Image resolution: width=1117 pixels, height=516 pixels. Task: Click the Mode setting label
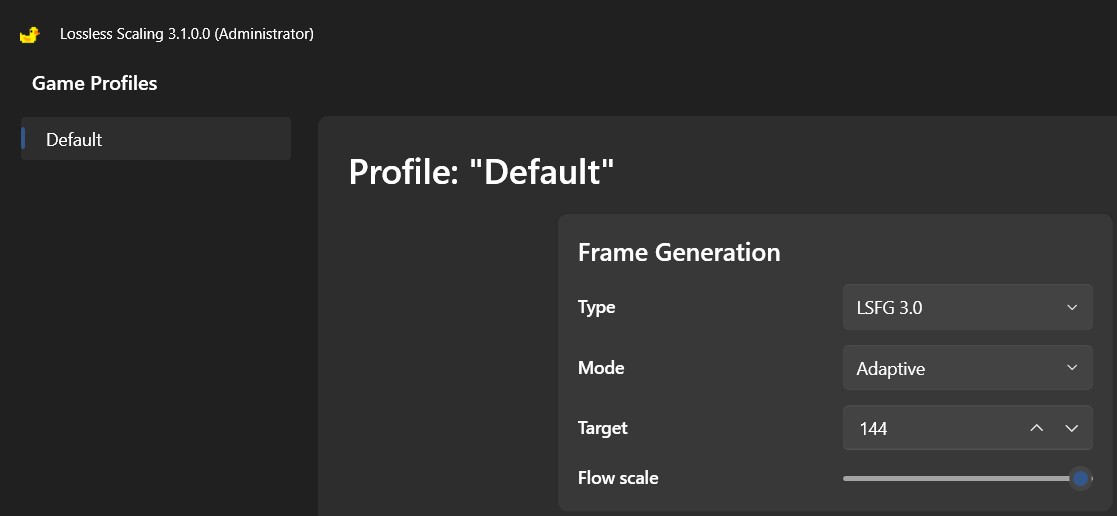pos(601,368)
